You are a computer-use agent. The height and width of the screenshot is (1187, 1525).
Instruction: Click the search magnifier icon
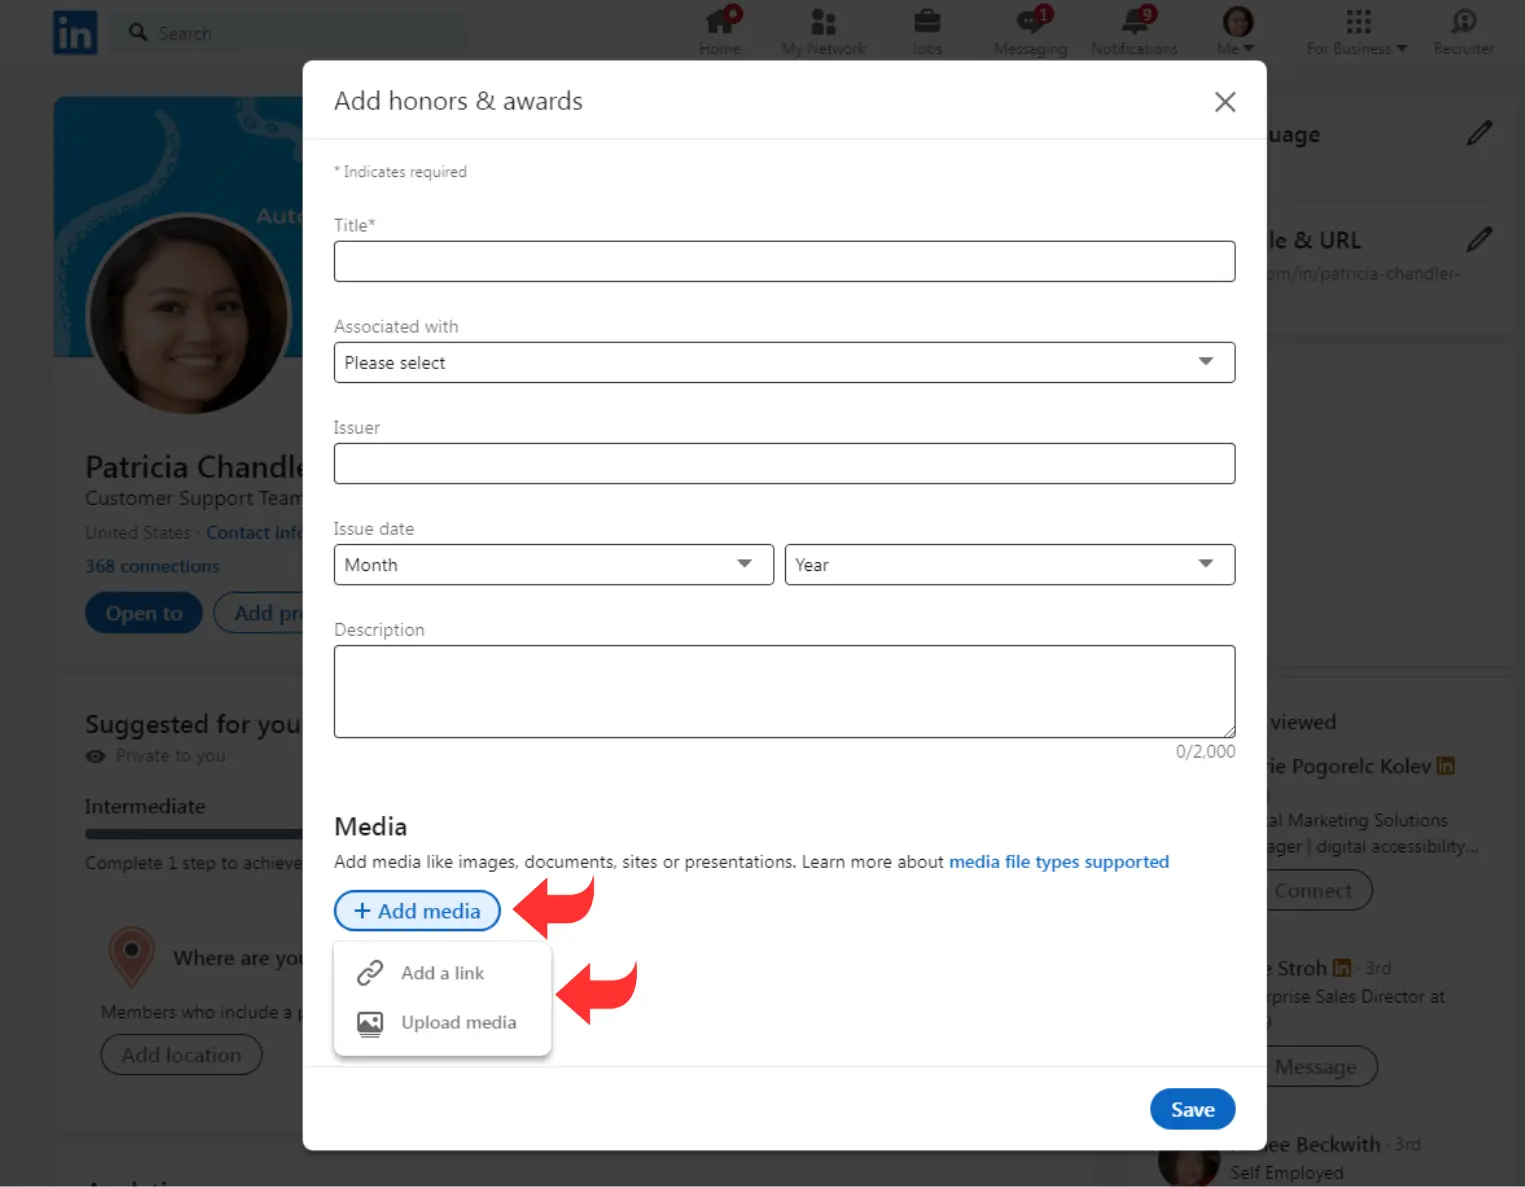tap(138, 33)
